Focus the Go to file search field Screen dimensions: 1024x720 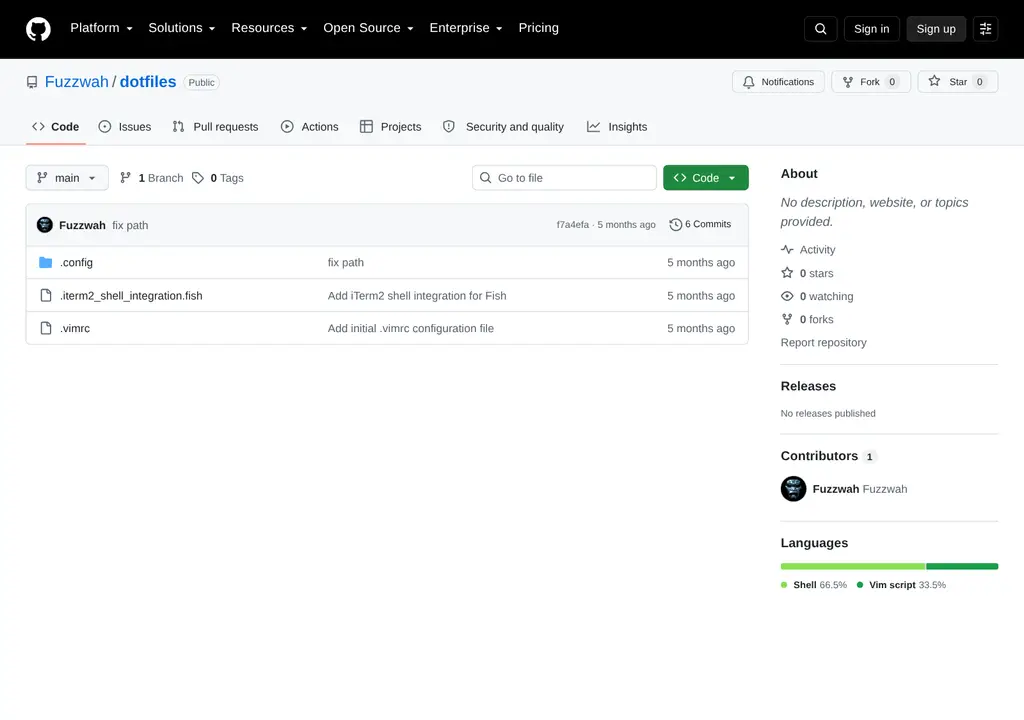[x=564, y=178]
